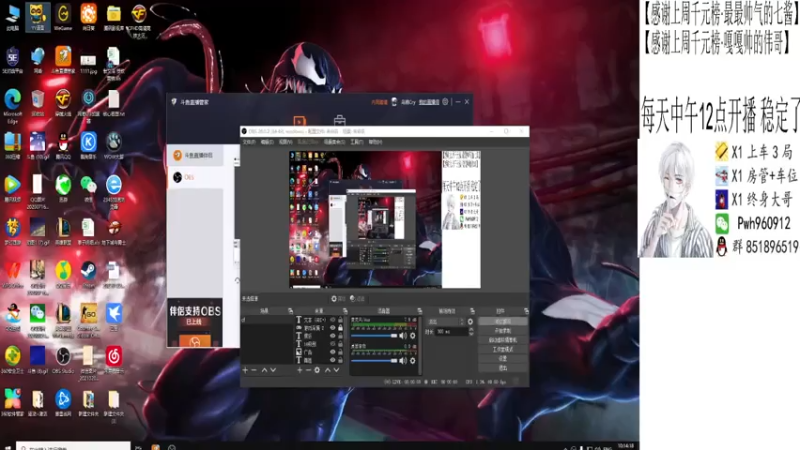The height and width of the screenshot is (450, 800).
Task: Increase the transition duration stepper
Action: pyautogui.click(x=471, y=329)
